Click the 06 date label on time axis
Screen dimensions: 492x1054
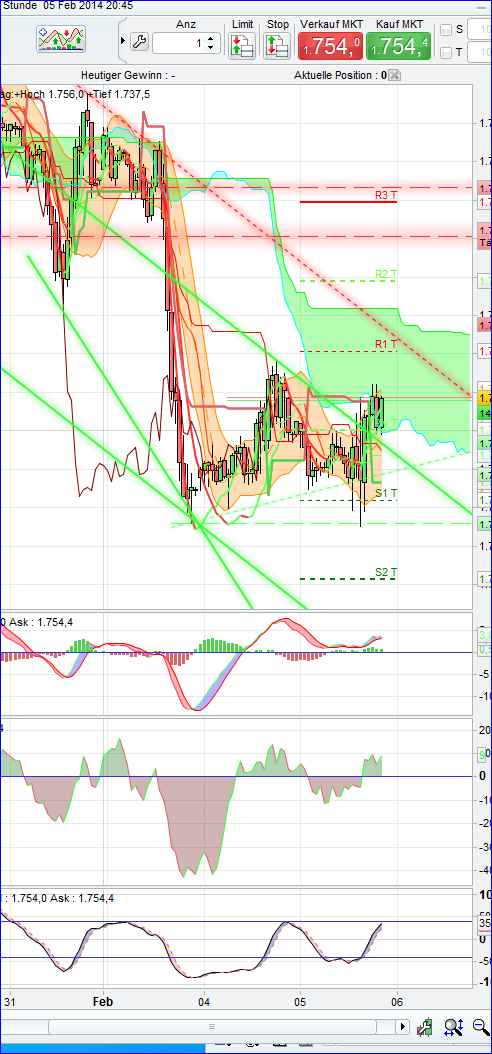[397, 1001]
